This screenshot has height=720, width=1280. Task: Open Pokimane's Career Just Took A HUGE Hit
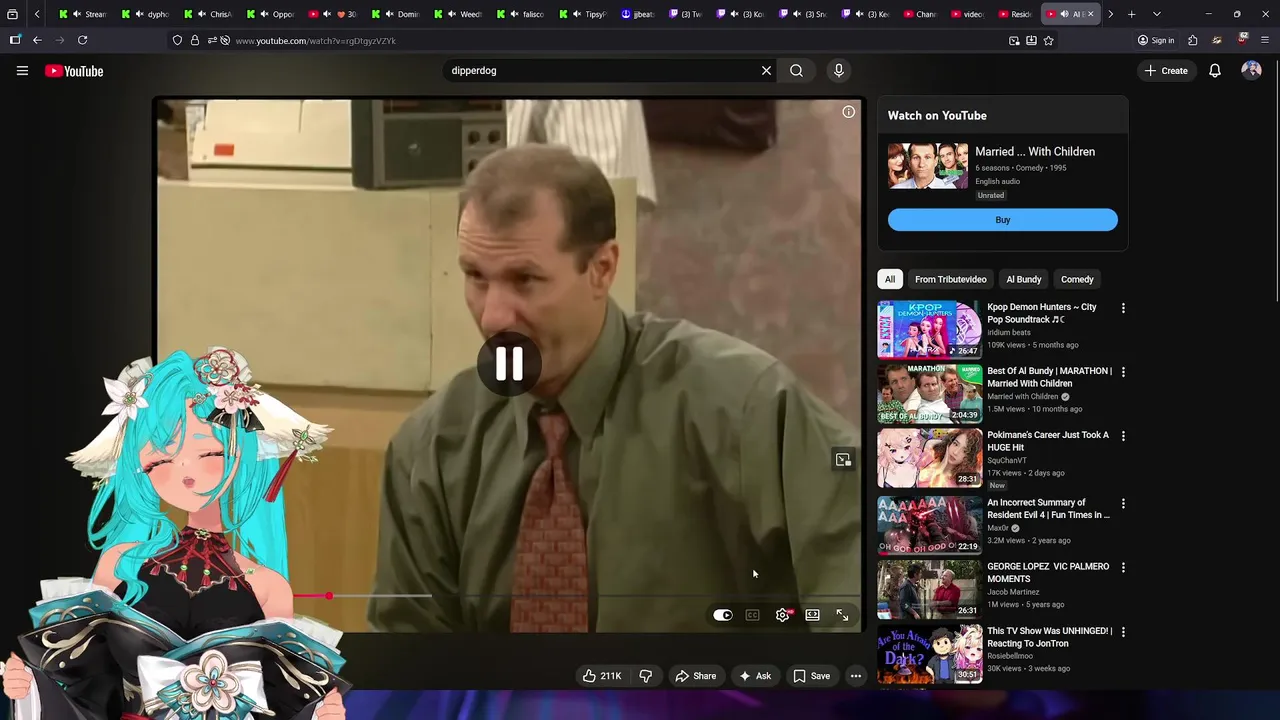(x=1048, y=441)
